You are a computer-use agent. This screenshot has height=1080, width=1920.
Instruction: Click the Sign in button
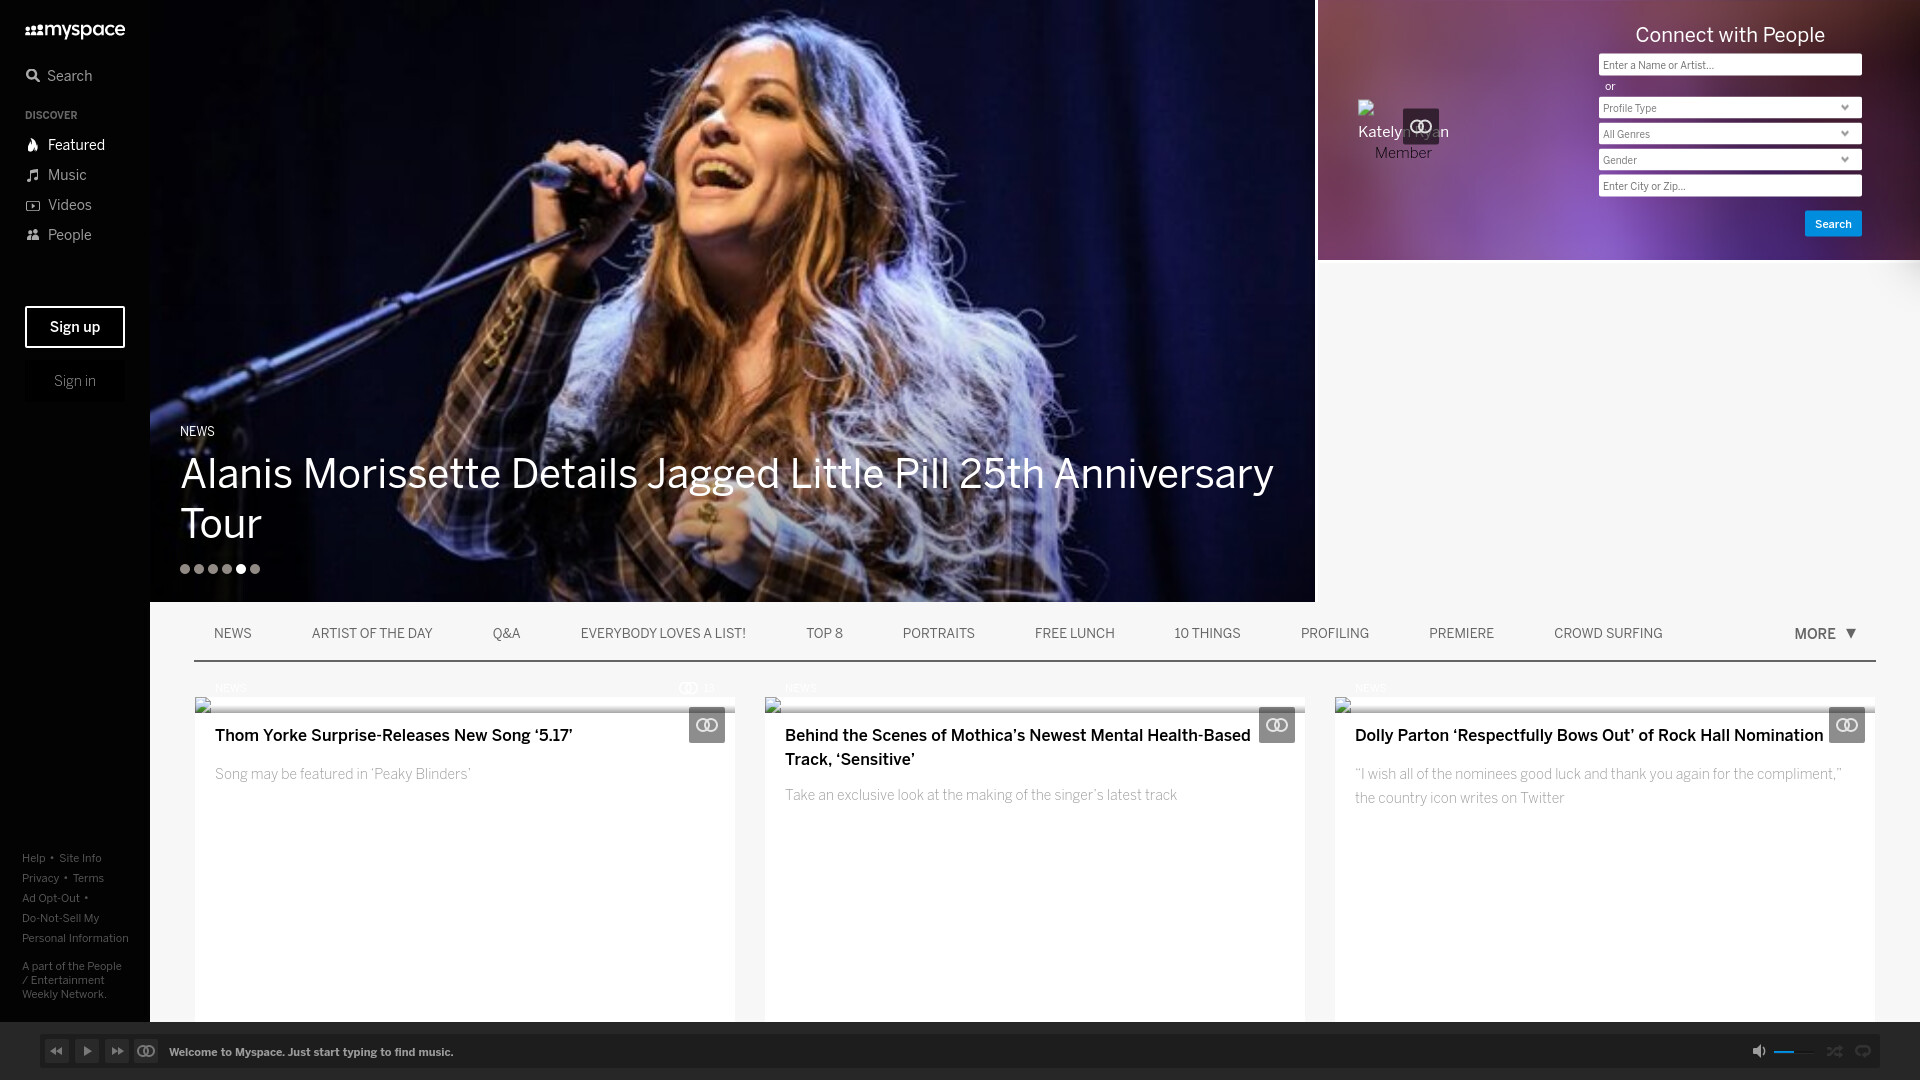pos(75,381)
